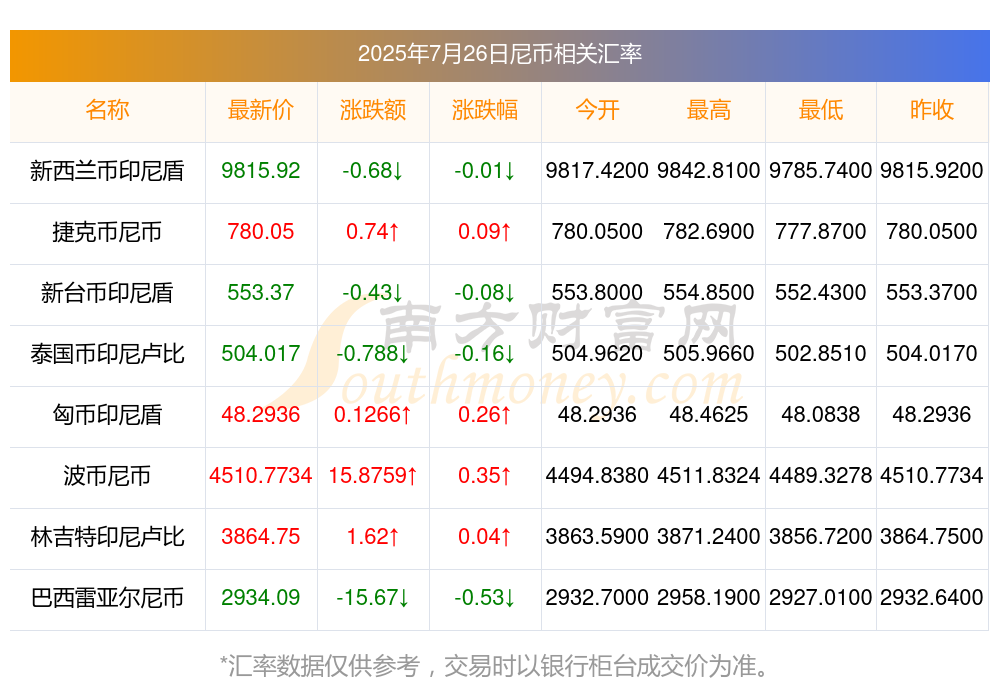Click low value 9785.7400
This screenshot has height=698, width=1000.
820,170
